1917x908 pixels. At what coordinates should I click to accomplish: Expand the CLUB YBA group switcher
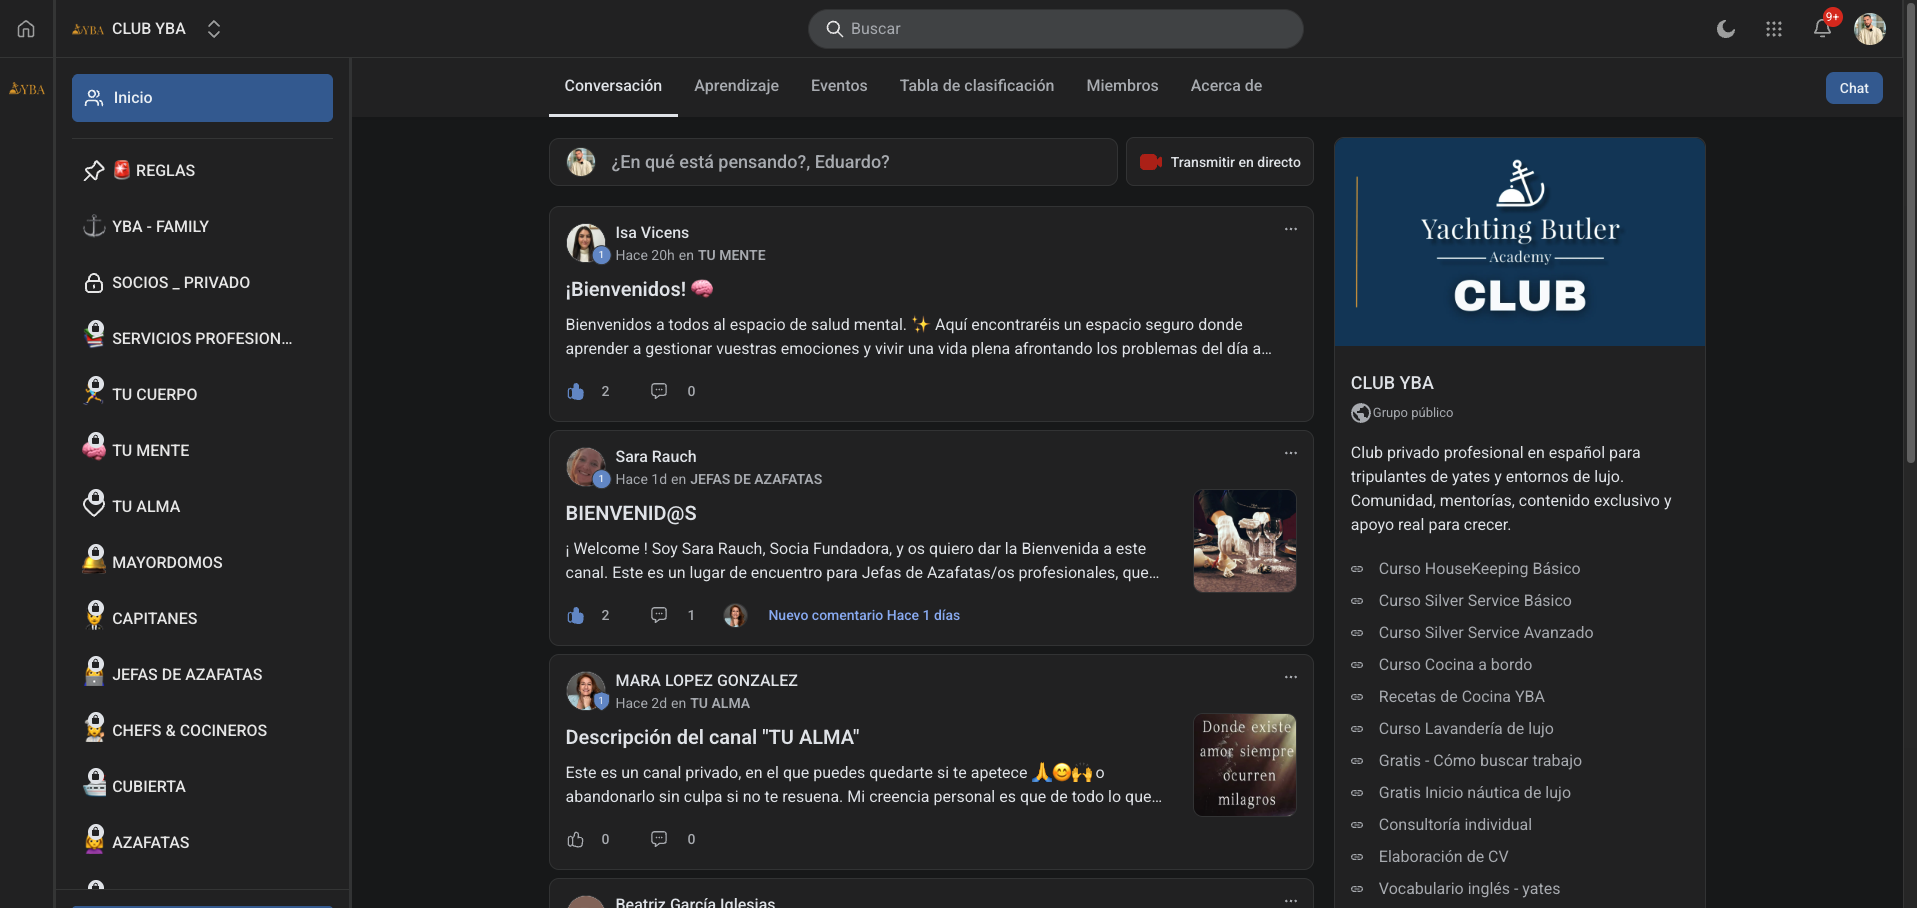pyautogui.click(x=213, y=29)
